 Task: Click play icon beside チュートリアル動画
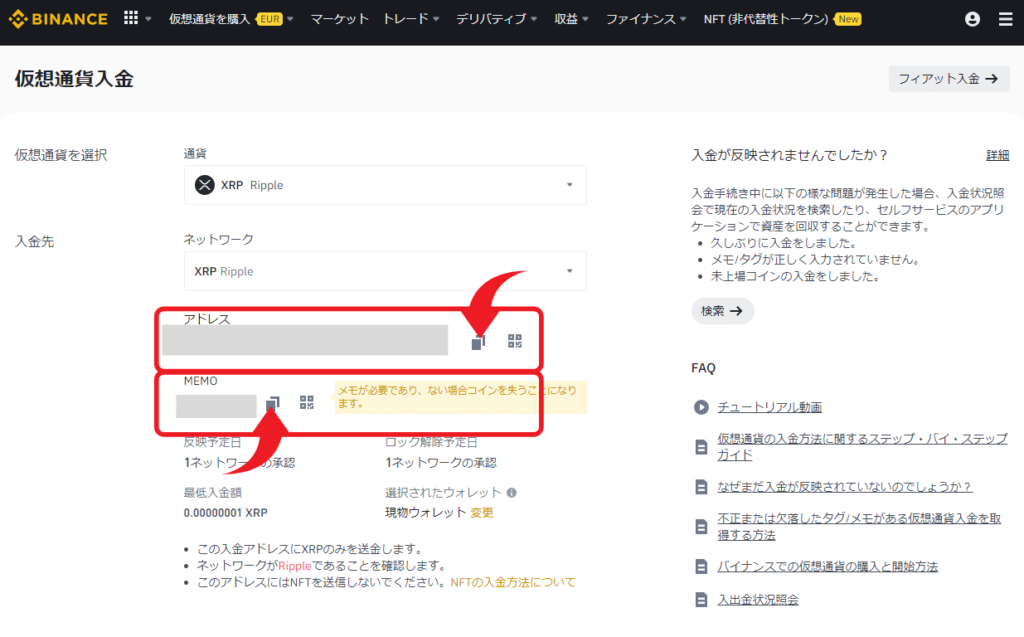pyautogui.click(x=701, y=407)
